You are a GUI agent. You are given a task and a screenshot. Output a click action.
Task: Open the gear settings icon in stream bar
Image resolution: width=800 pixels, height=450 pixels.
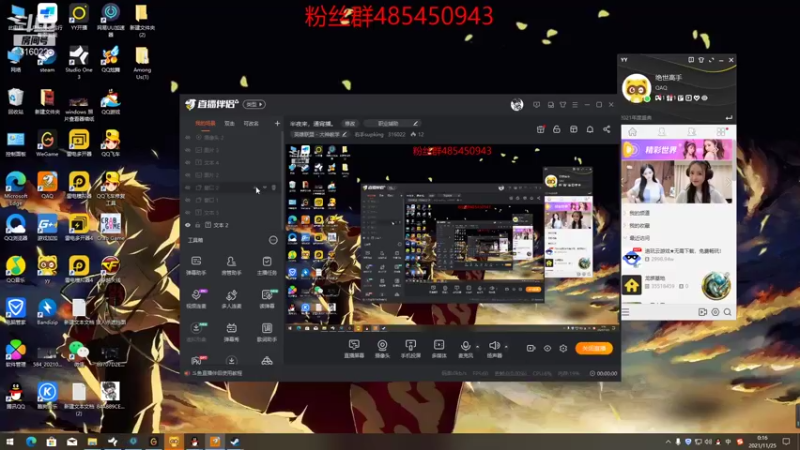(x=563, y=348)
